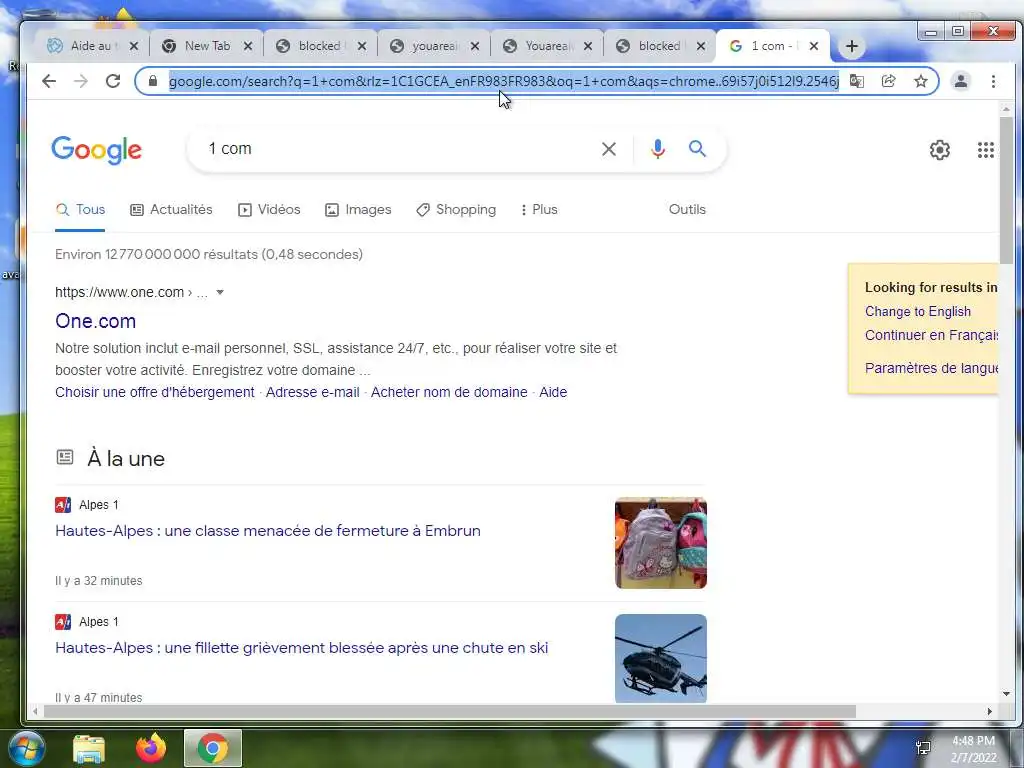The image size is (1024, 768).
Task: Submit search with the magnifying glass icon
Action: coord(697,149)
